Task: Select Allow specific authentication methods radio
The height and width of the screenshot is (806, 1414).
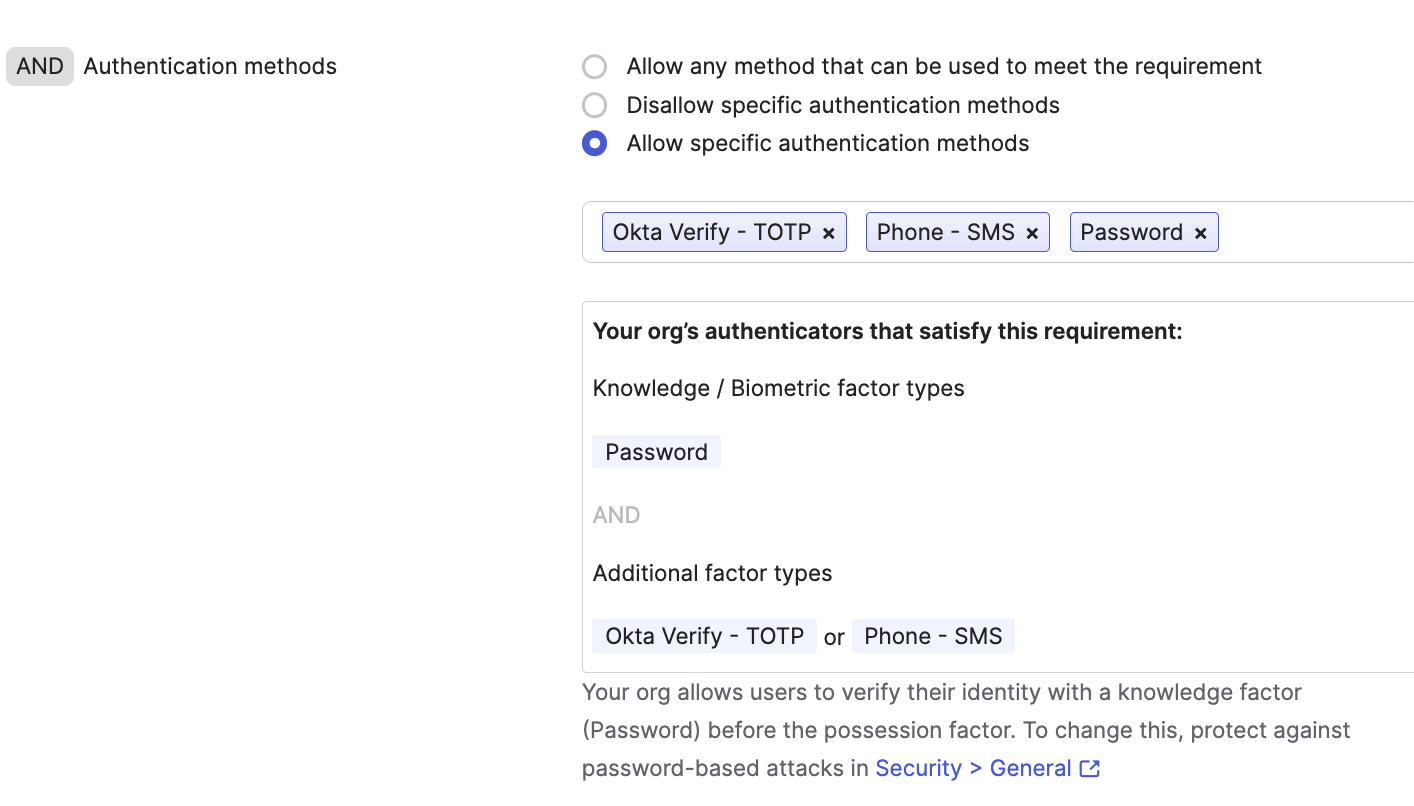Action: (595, 143)
